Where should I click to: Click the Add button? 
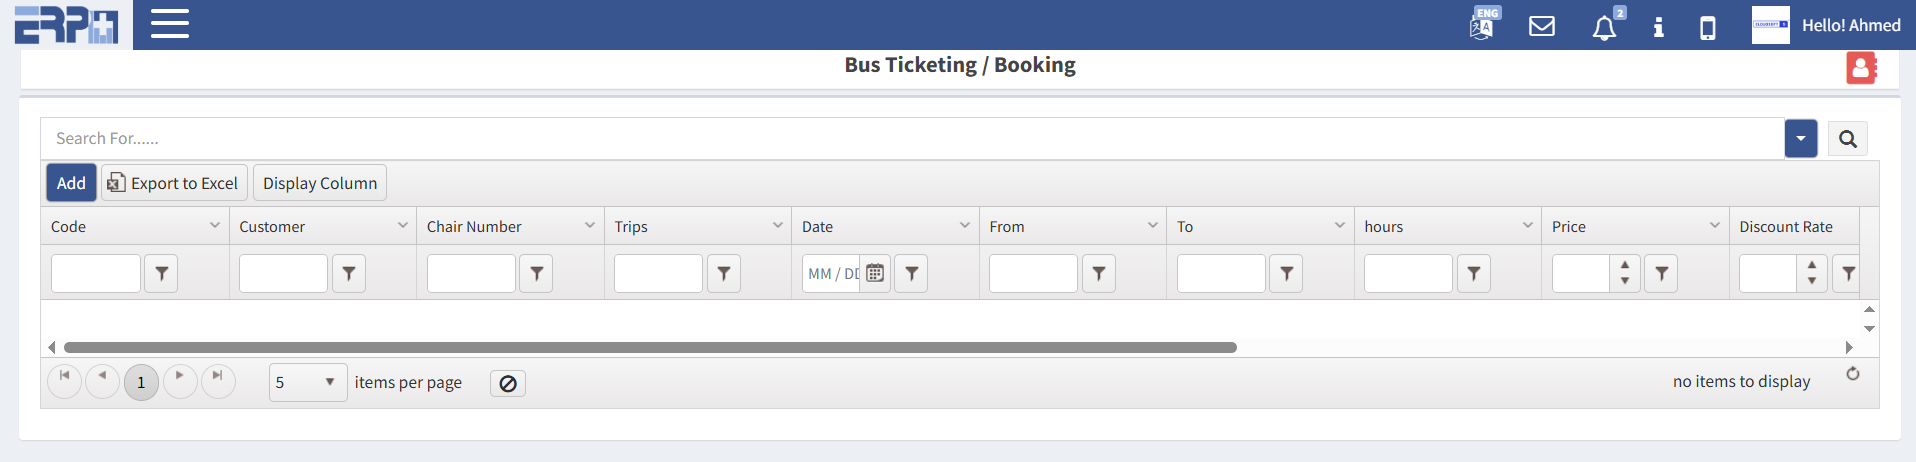click(x=71, y=183)
